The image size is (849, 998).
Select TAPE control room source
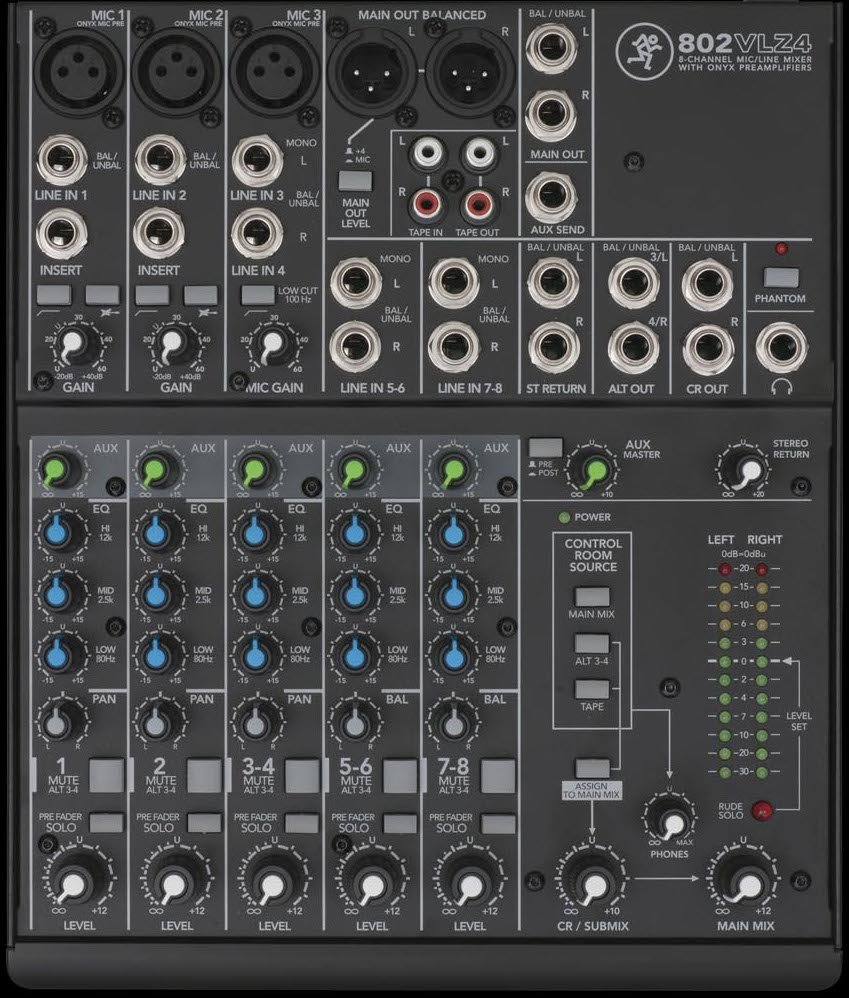point(593,689)
